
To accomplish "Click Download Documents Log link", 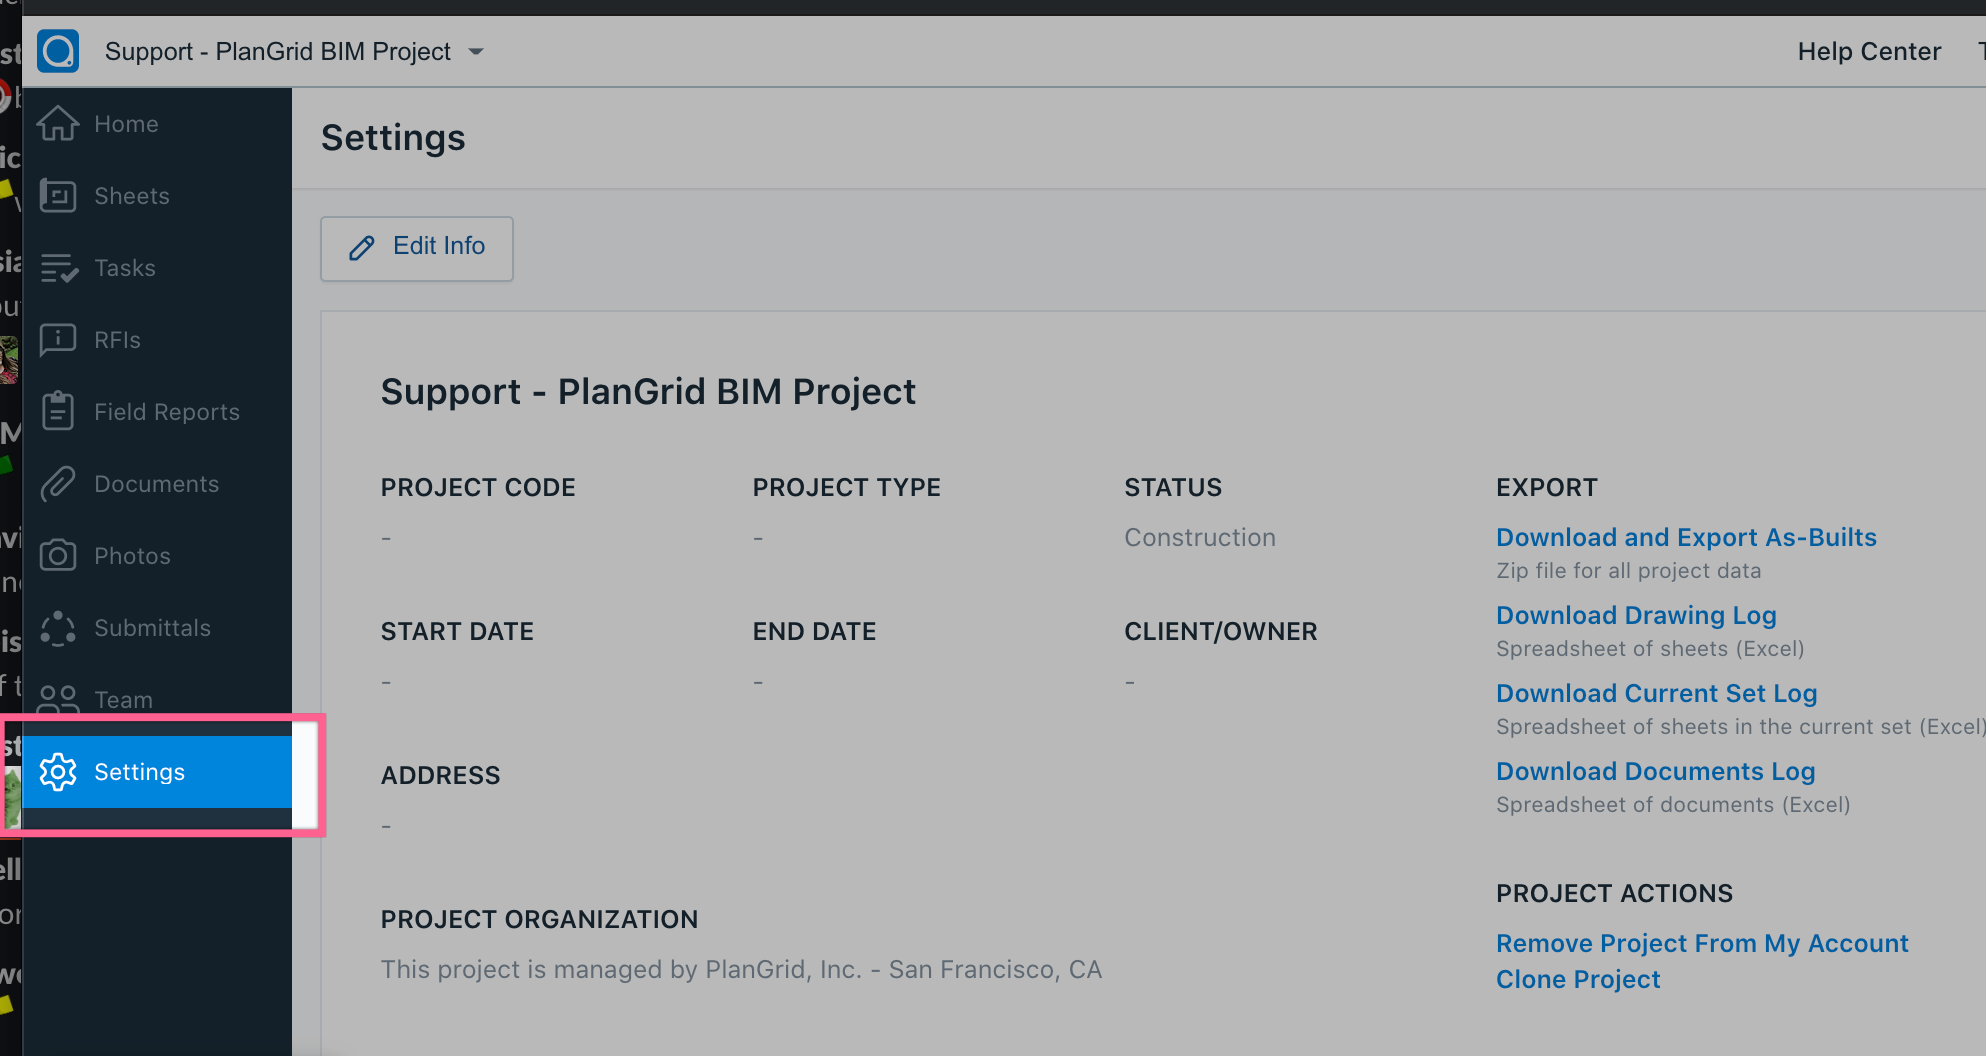I will (1655, 771).
